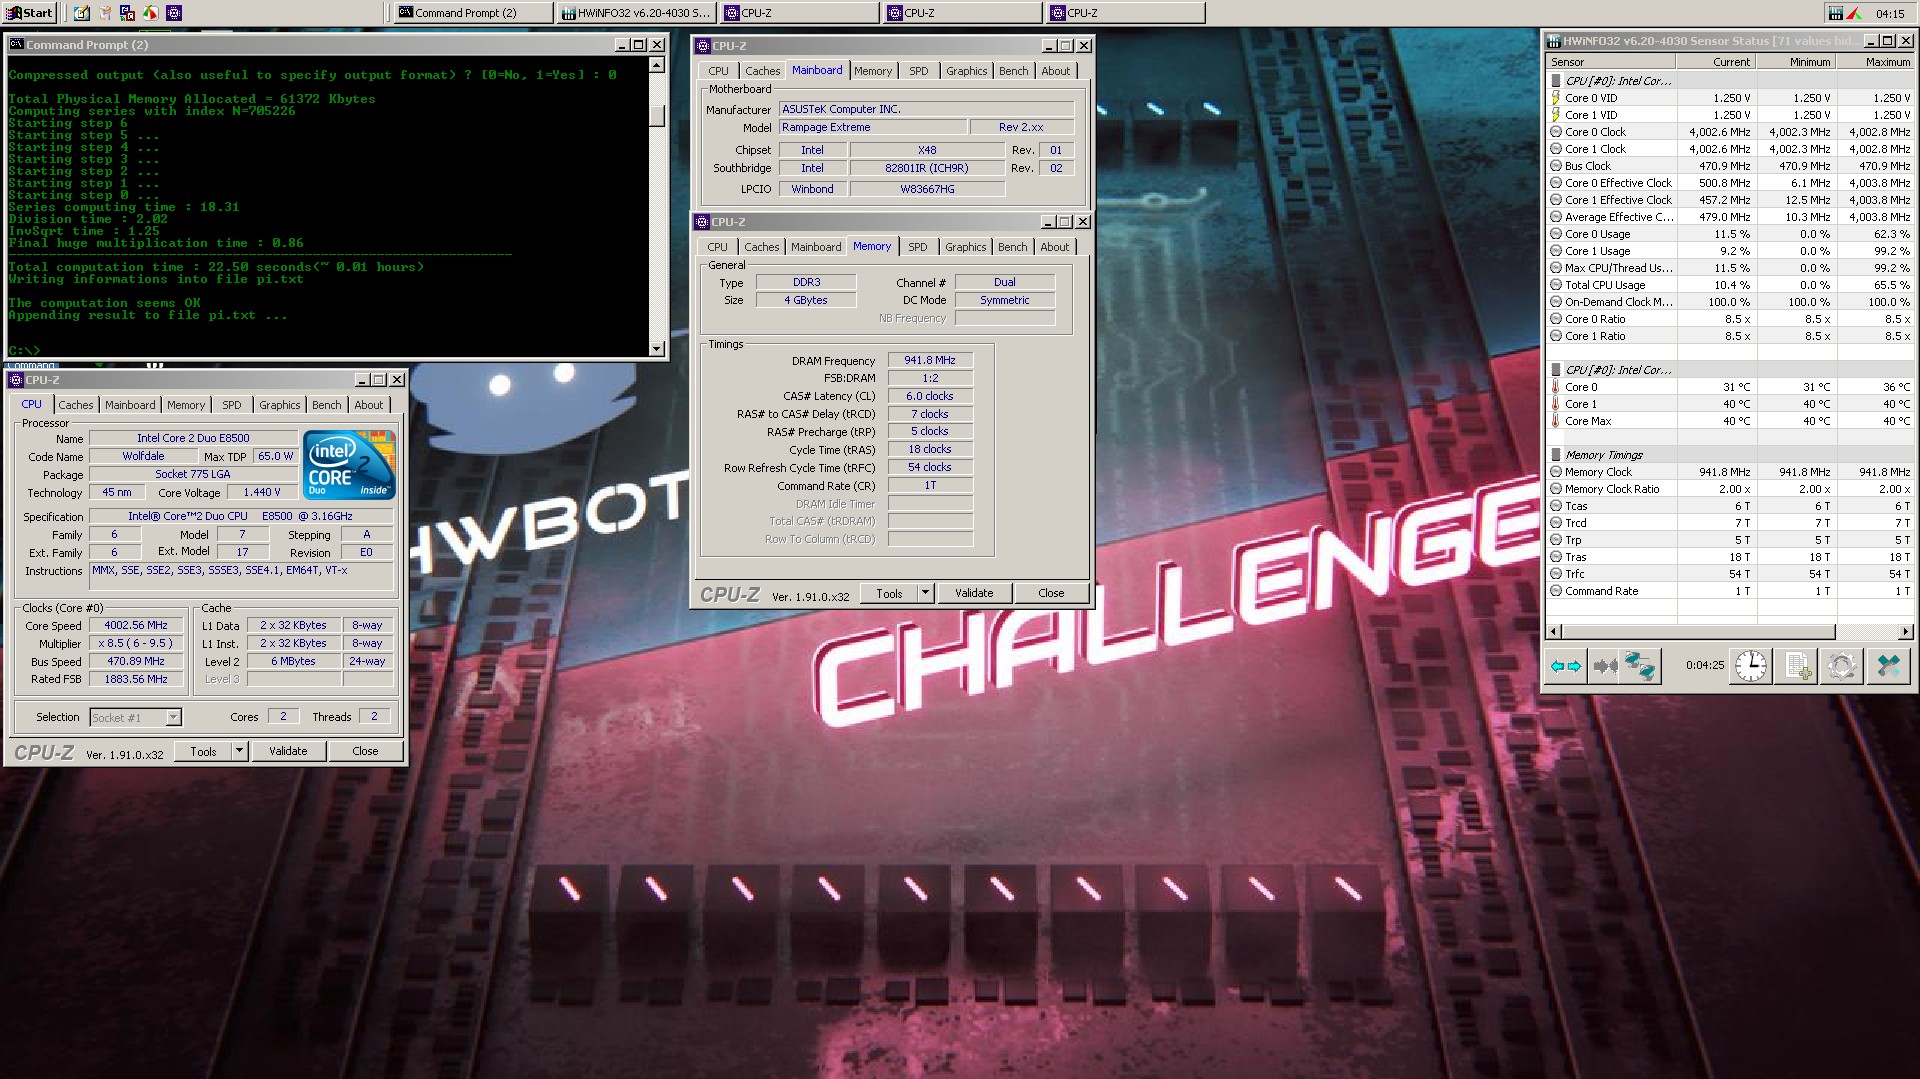This screenshot has width=1920, height=1079.
Task: Open Command Prompt window system menu icon
Action: 17,45
